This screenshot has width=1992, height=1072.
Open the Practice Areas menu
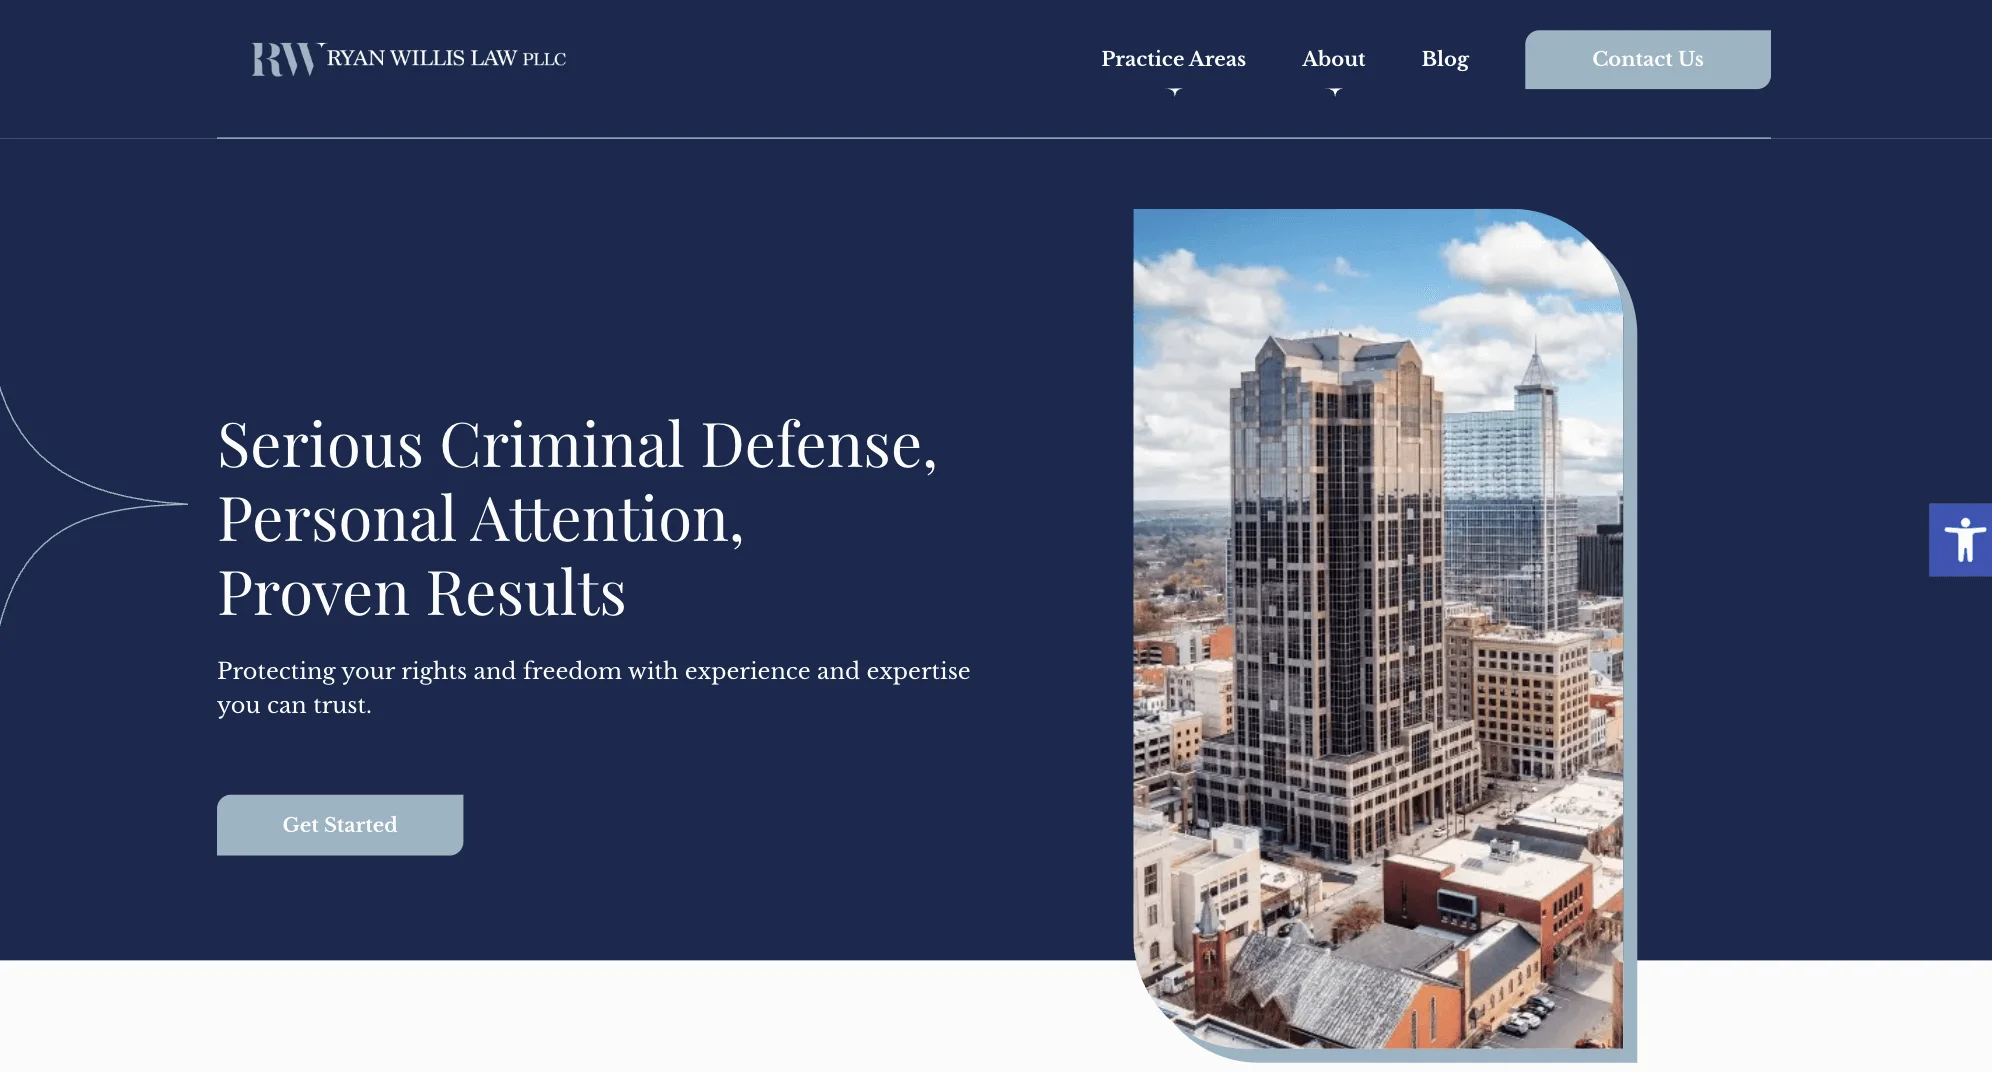(x=1173, y=59)
